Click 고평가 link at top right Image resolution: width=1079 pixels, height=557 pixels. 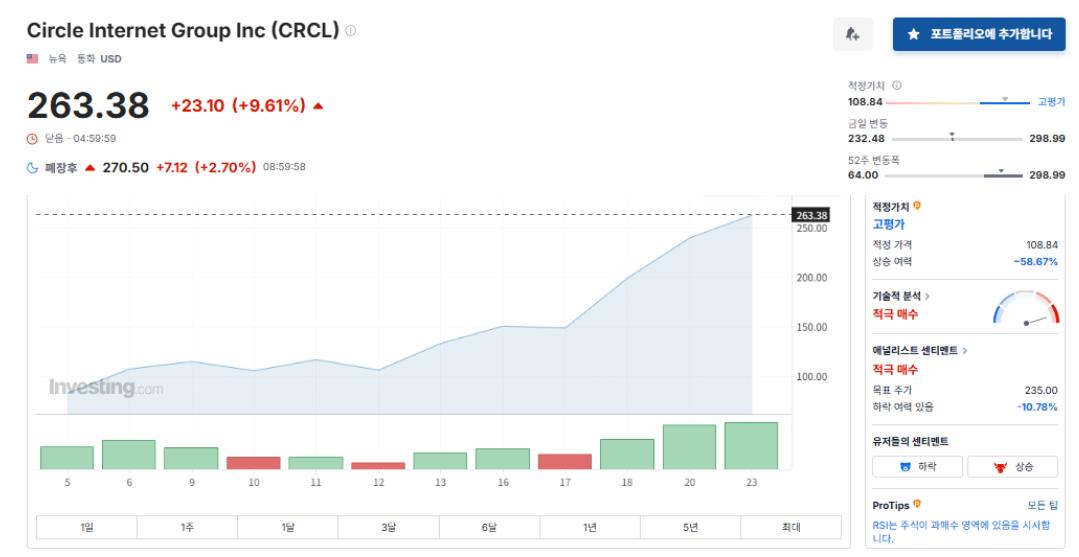(1051, 102)
